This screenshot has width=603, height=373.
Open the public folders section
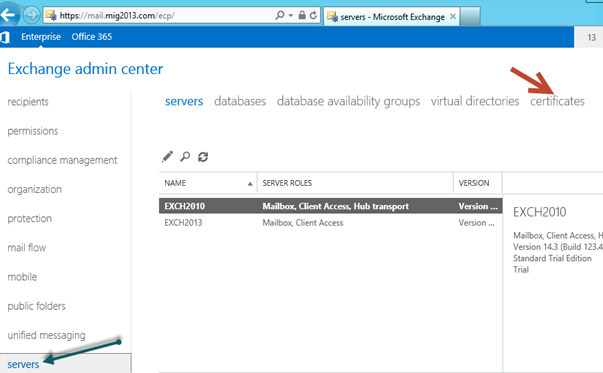pos(37,306)
